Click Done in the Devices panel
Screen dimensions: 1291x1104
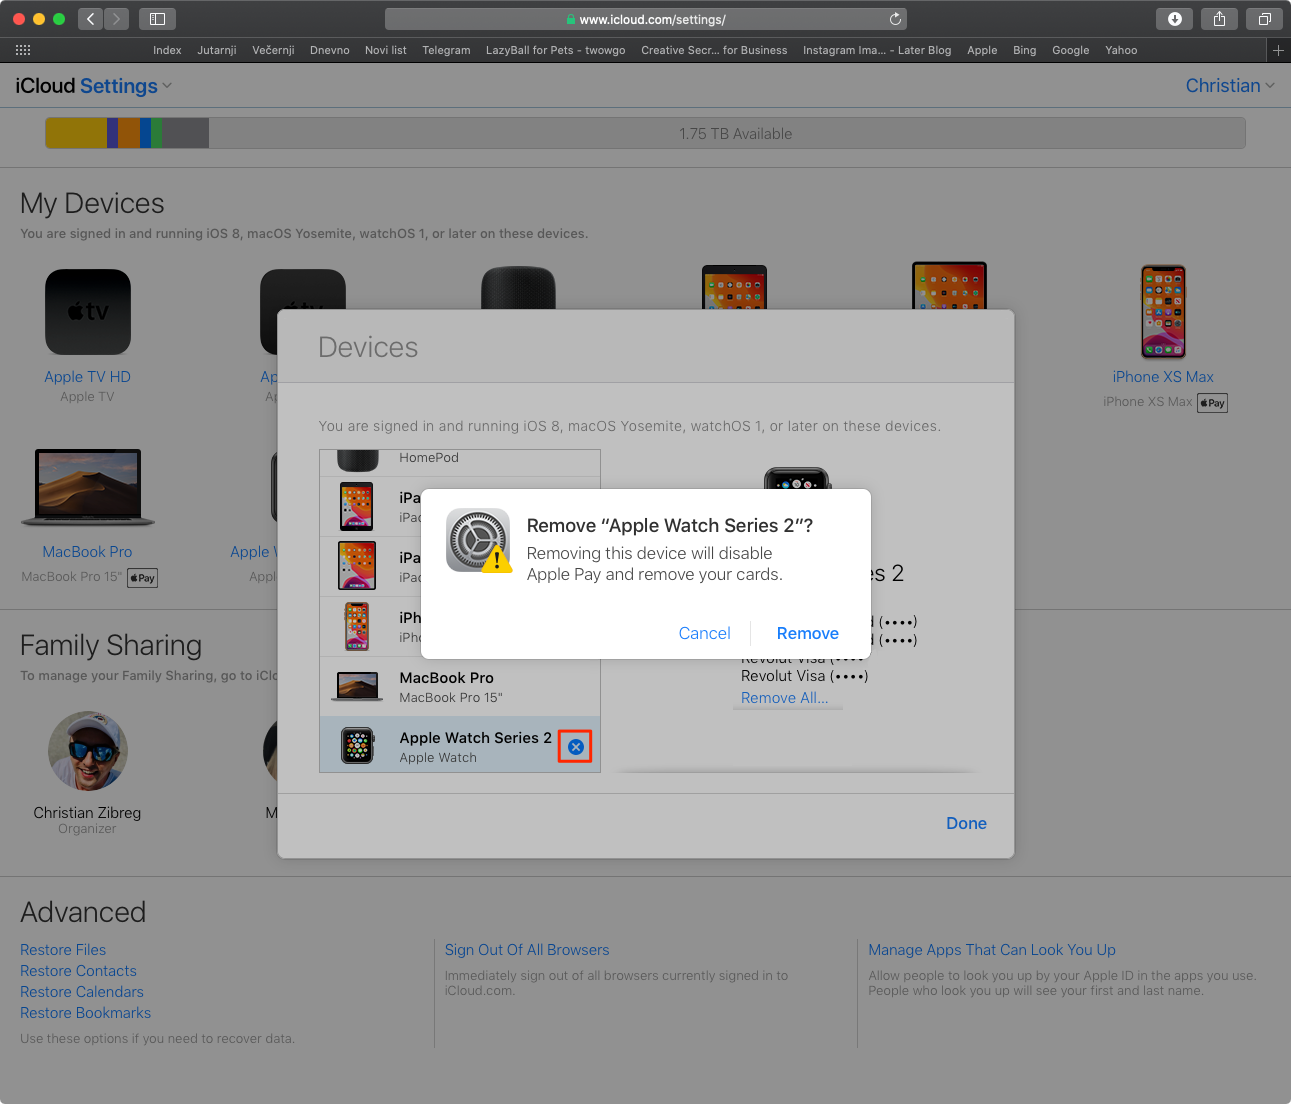[966, 823]
